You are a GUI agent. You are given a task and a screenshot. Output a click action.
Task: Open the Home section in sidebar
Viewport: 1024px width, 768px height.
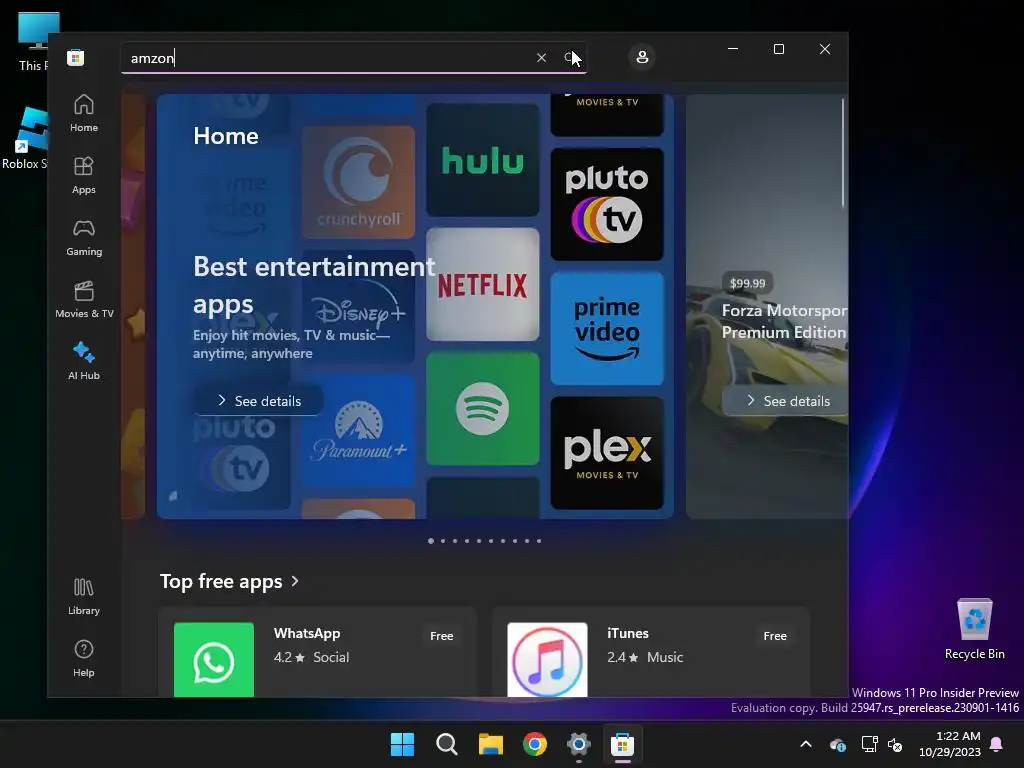coord(84,114)
